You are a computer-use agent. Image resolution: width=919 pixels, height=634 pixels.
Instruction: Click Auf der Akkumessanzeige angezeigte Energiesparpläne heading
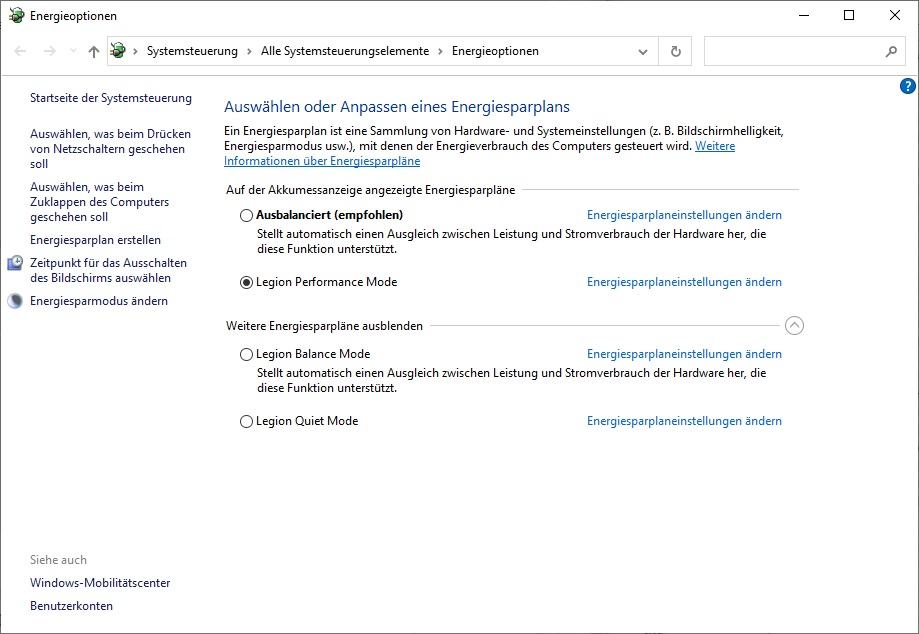coord(370,190)
